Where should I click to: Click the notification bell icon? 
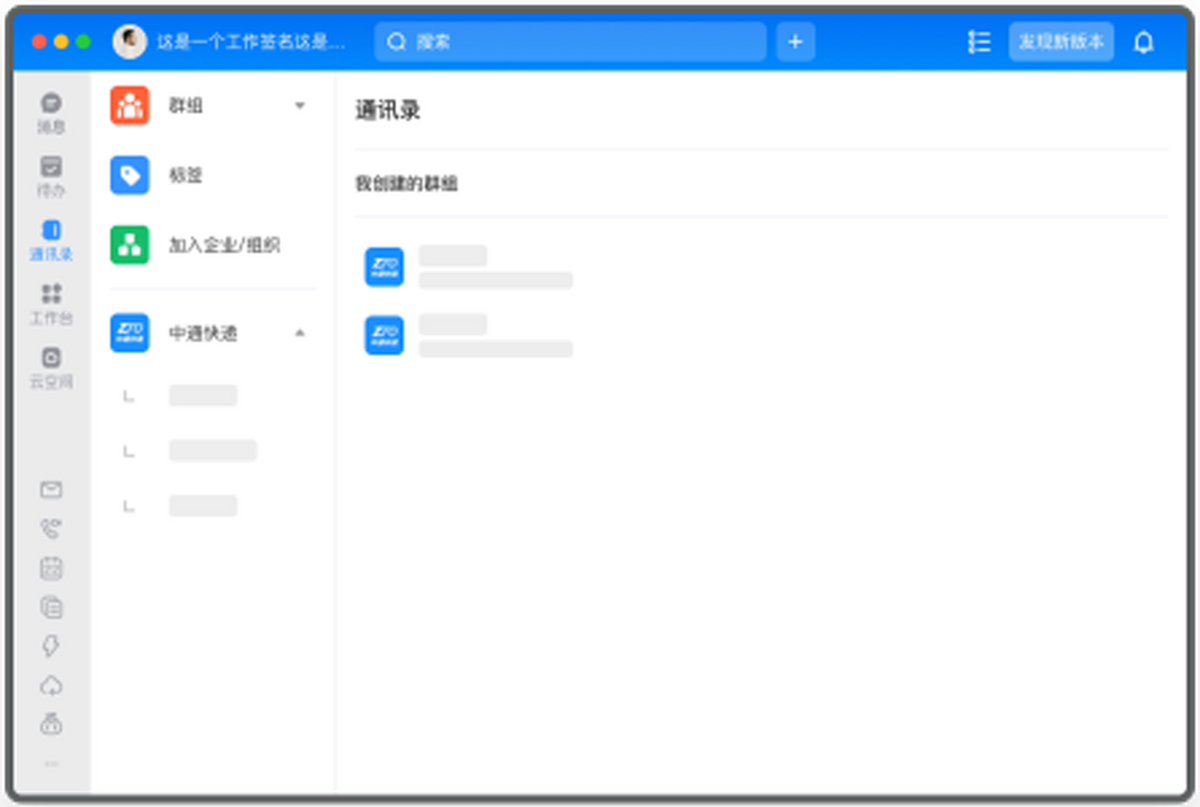(1142, 41)
